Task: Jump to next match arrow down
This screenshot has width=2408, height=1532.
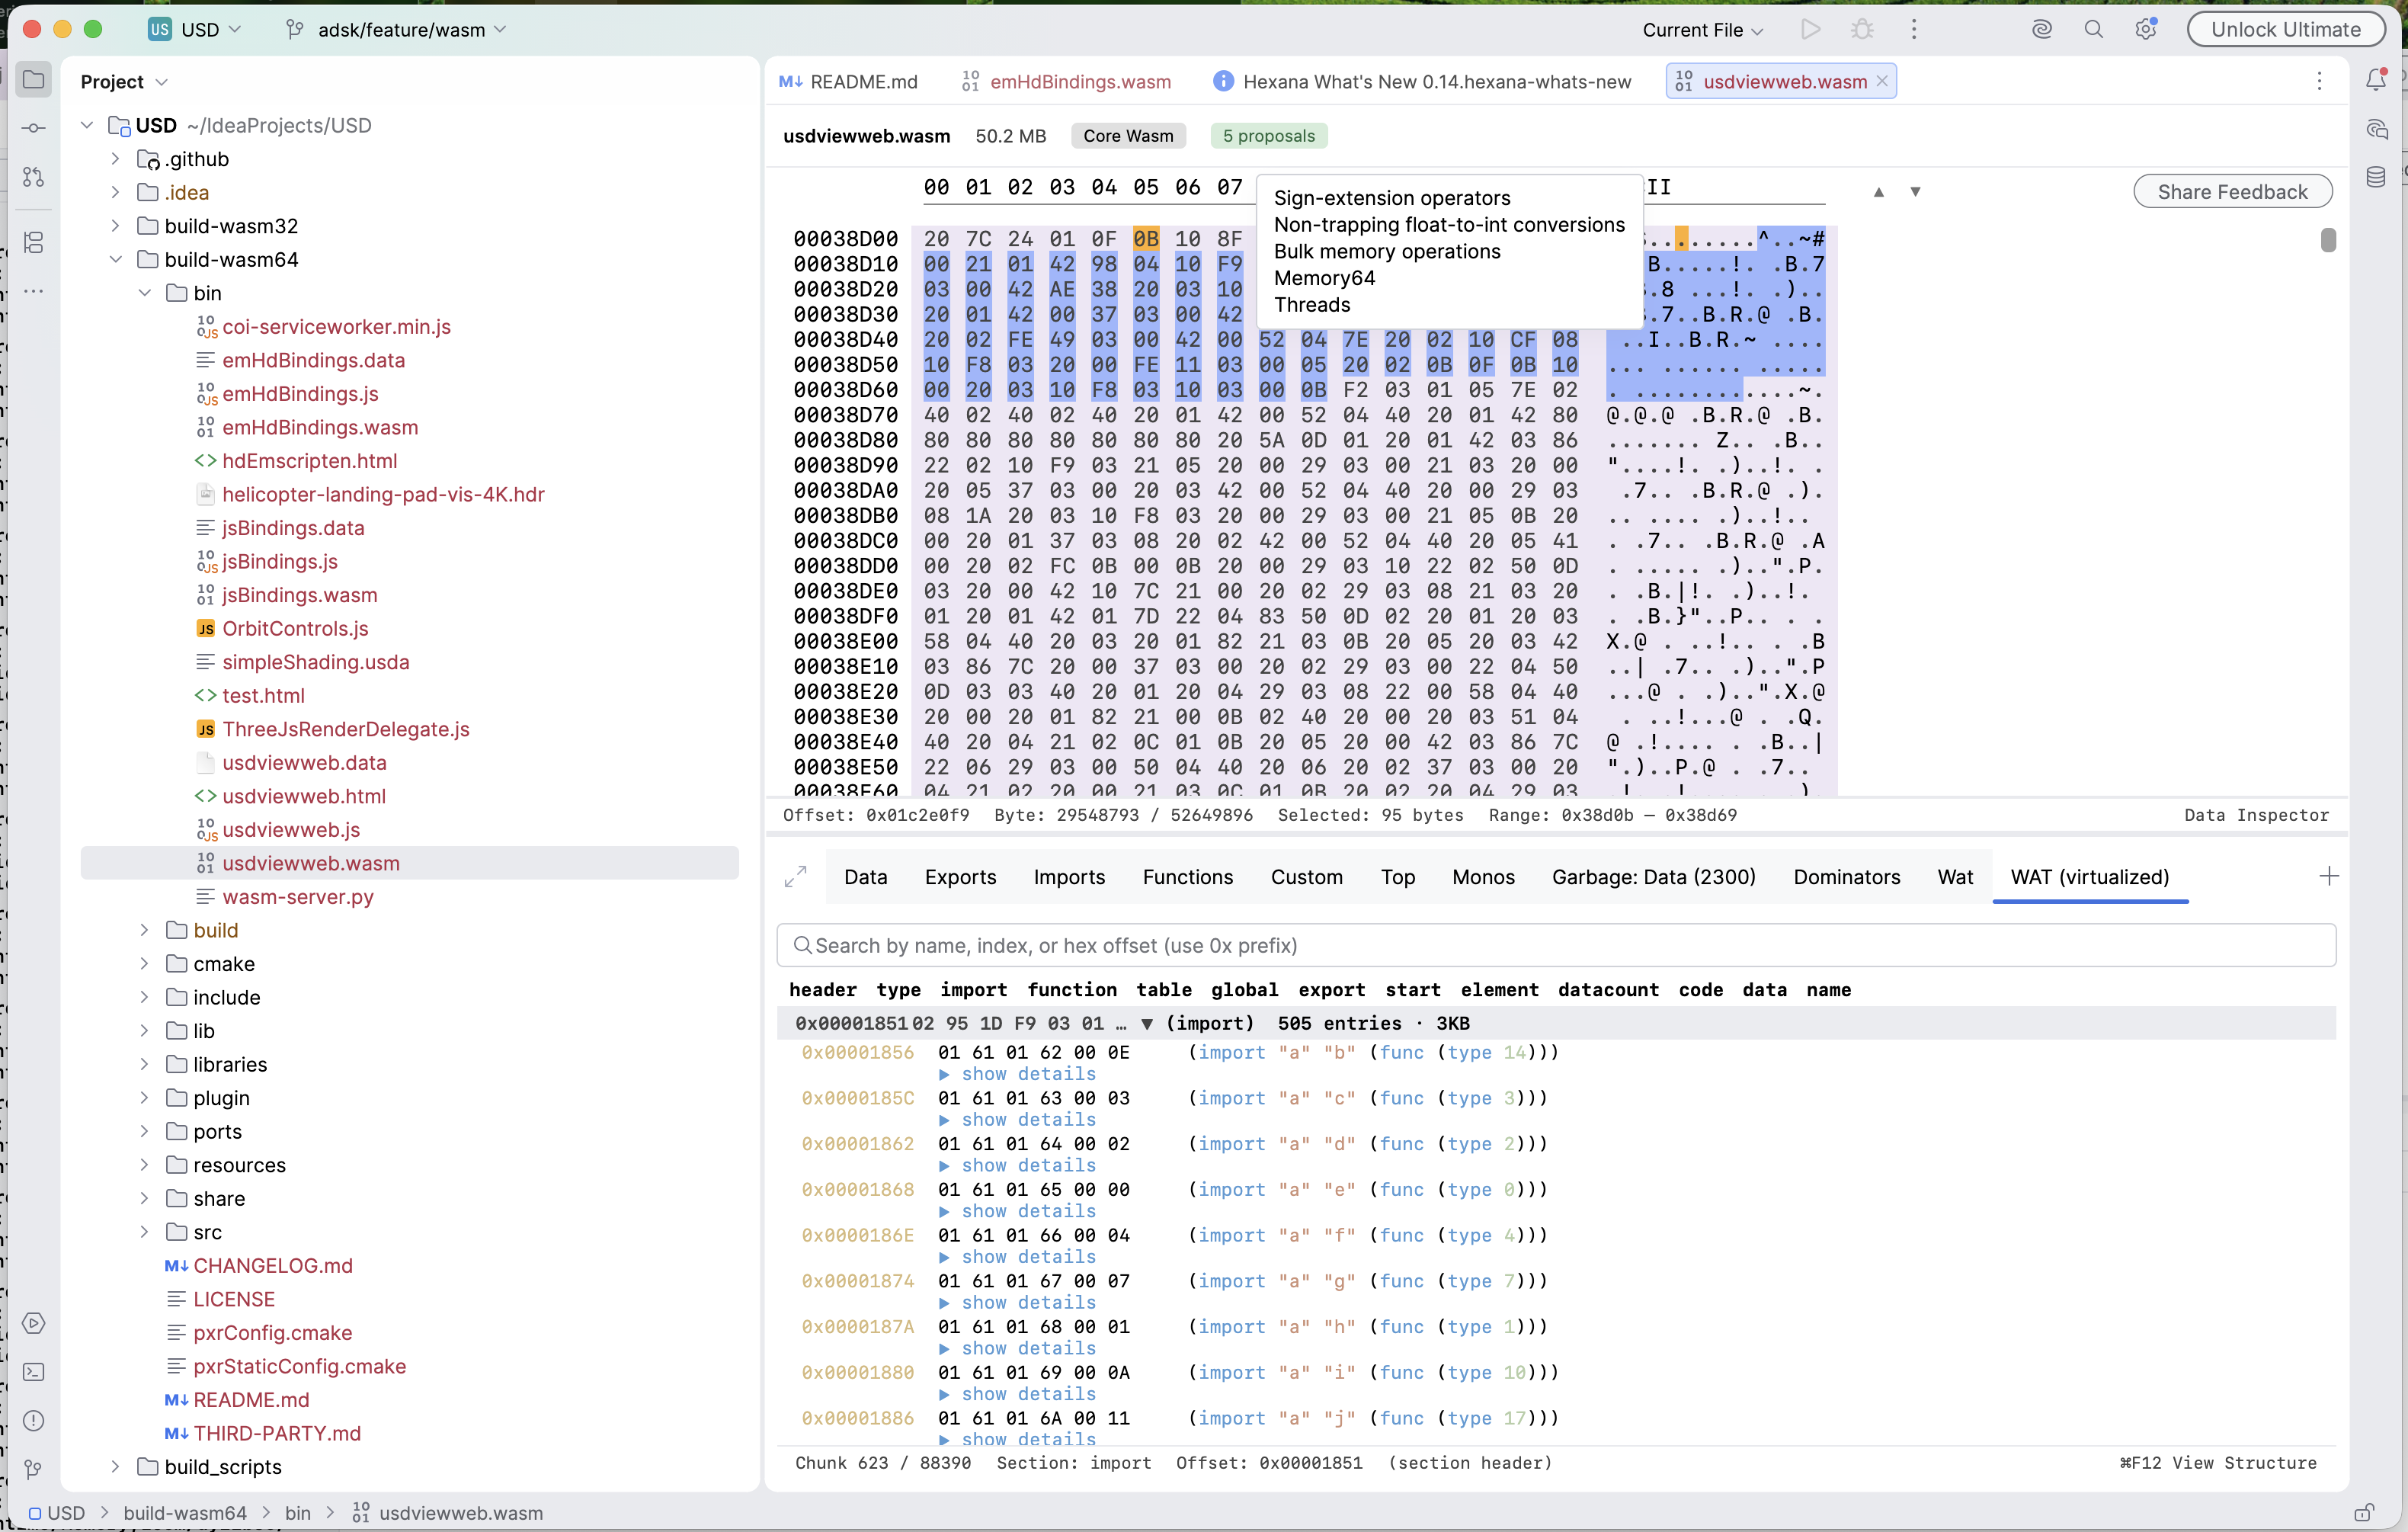Action: pyautogui.click(x=1915, y=192)
